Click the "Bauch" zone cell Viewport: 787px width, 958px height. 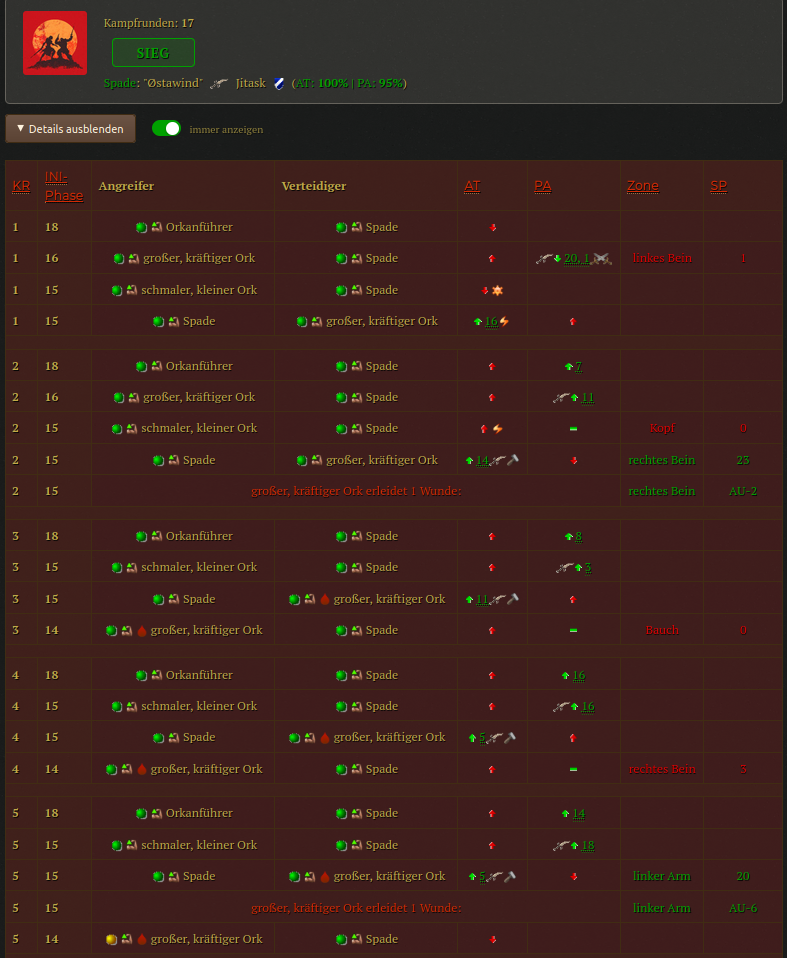click(x=662, y=630)
